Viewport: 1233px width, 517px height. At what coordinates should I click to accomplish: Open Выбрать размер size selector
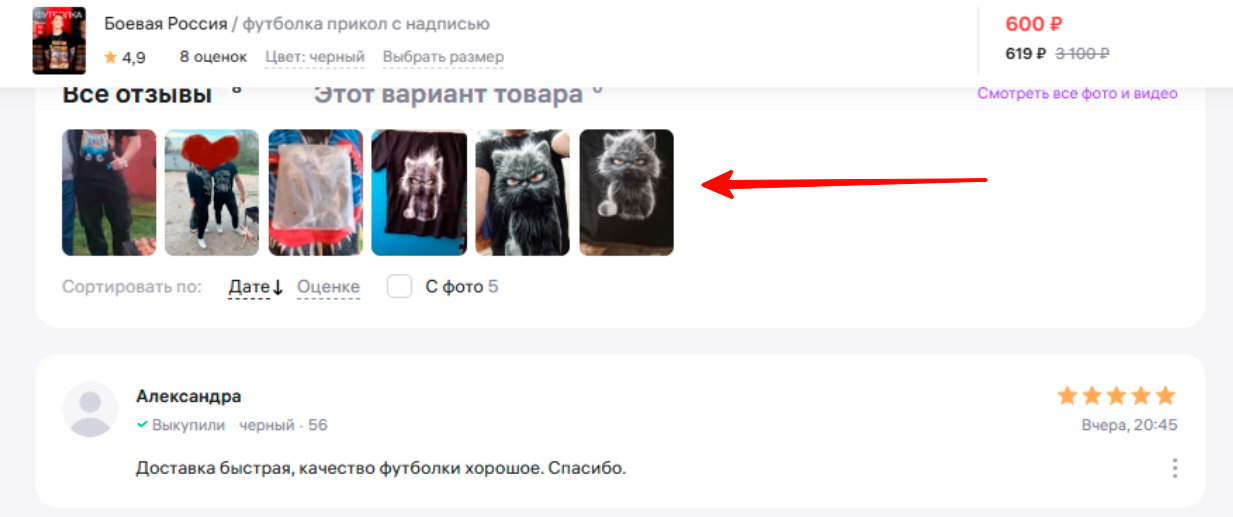[443, 57]
